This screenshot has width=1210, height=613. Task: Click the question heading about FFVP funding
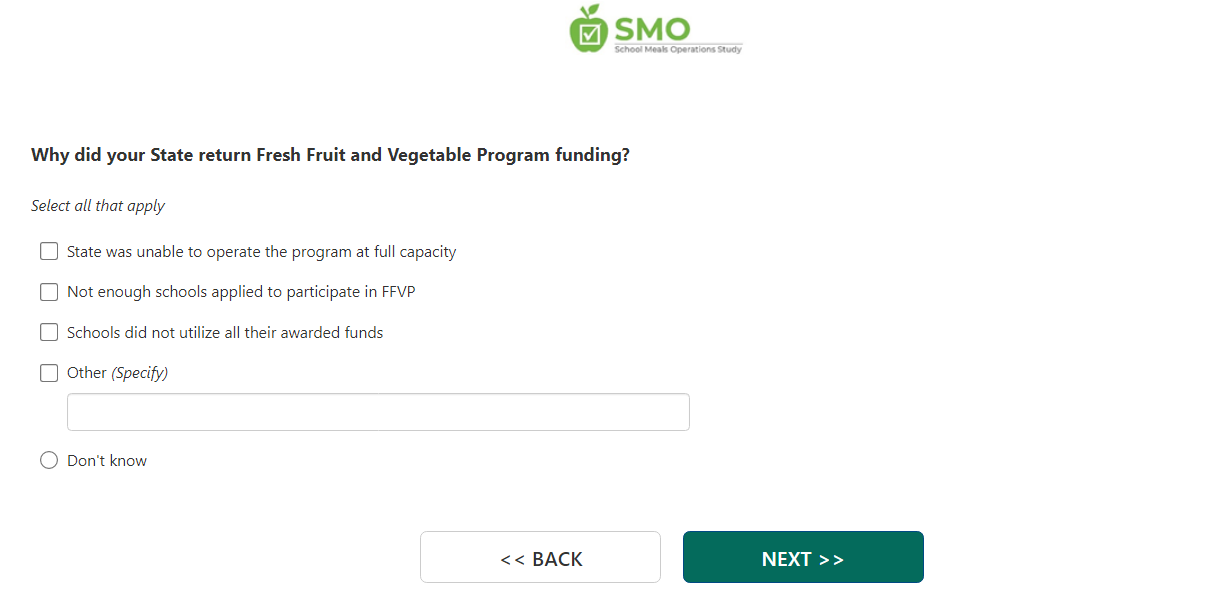330,155
